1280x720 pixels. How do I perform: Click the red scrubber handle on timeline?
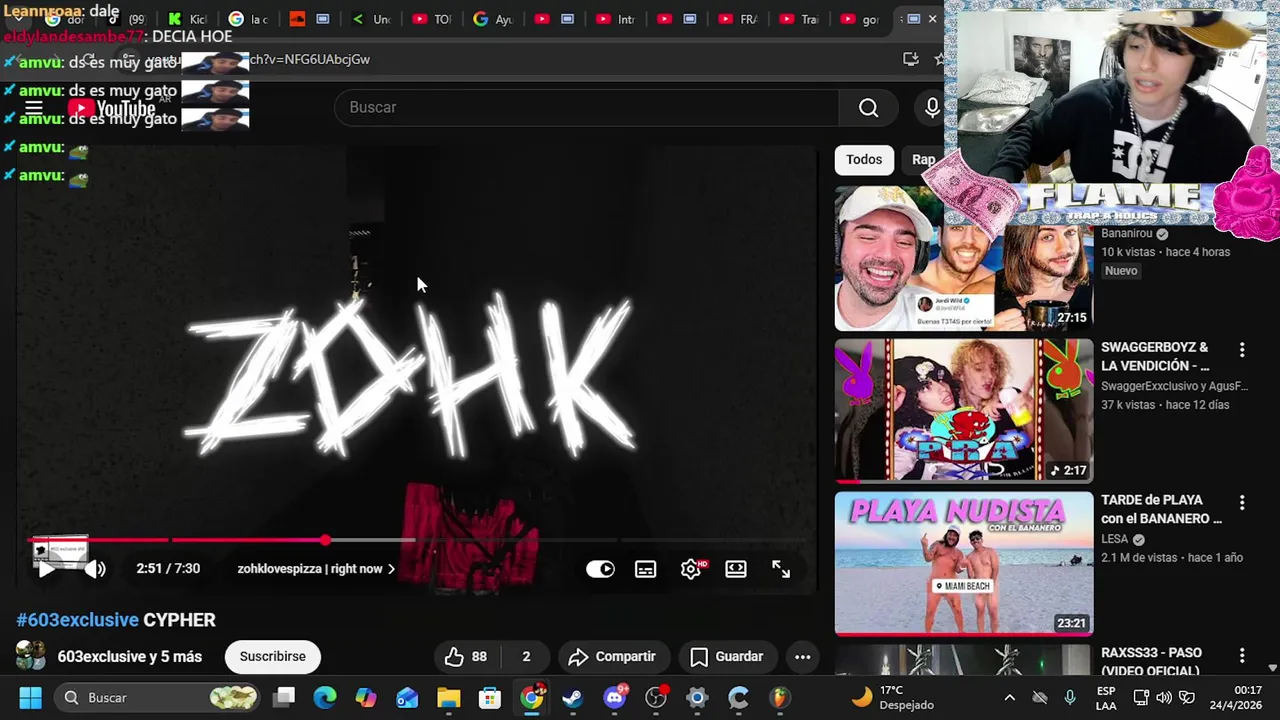coord(326,540)
